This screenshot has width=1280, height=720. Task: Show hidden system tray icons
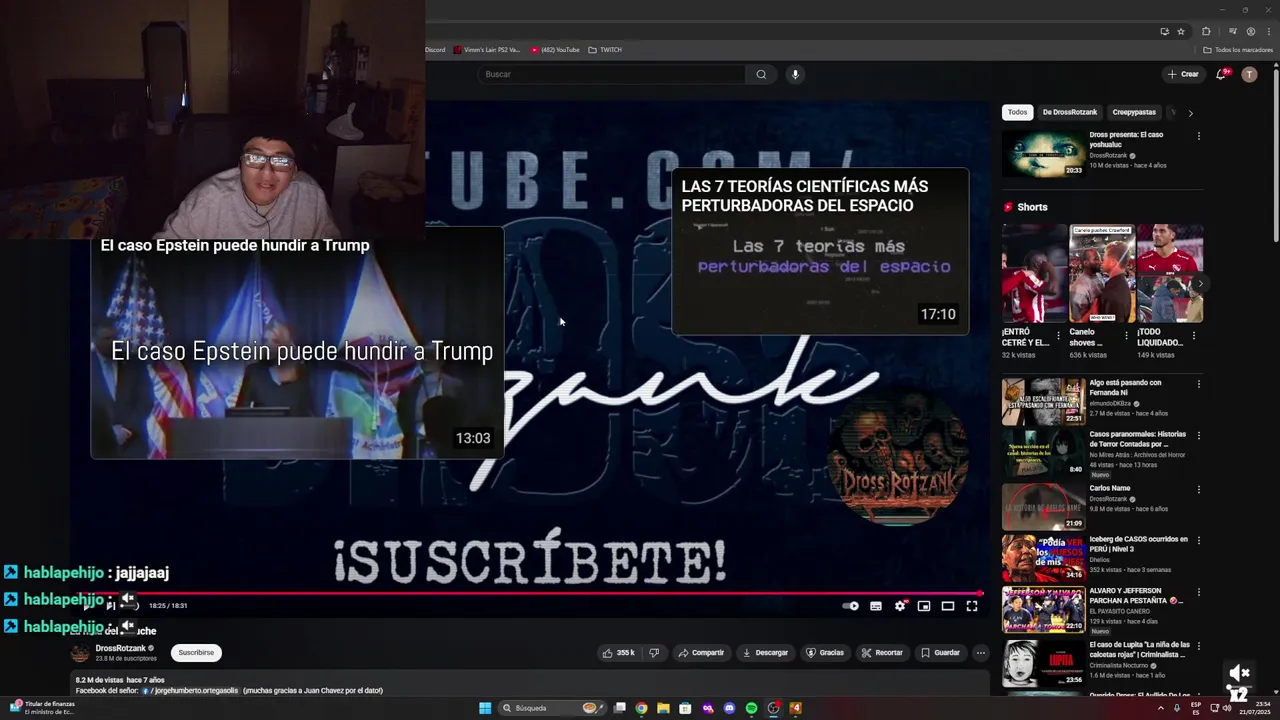tap(1160, 708)
